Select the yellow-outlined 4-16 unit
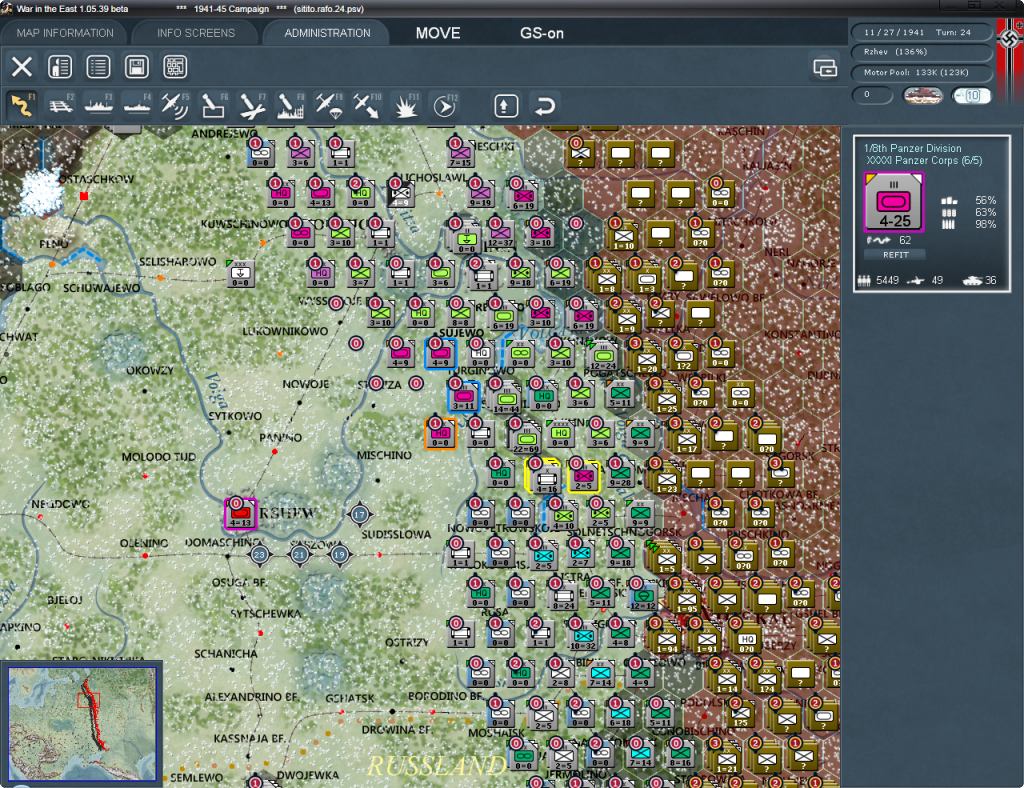This screenshot has height=788, width=1024. 545,477
